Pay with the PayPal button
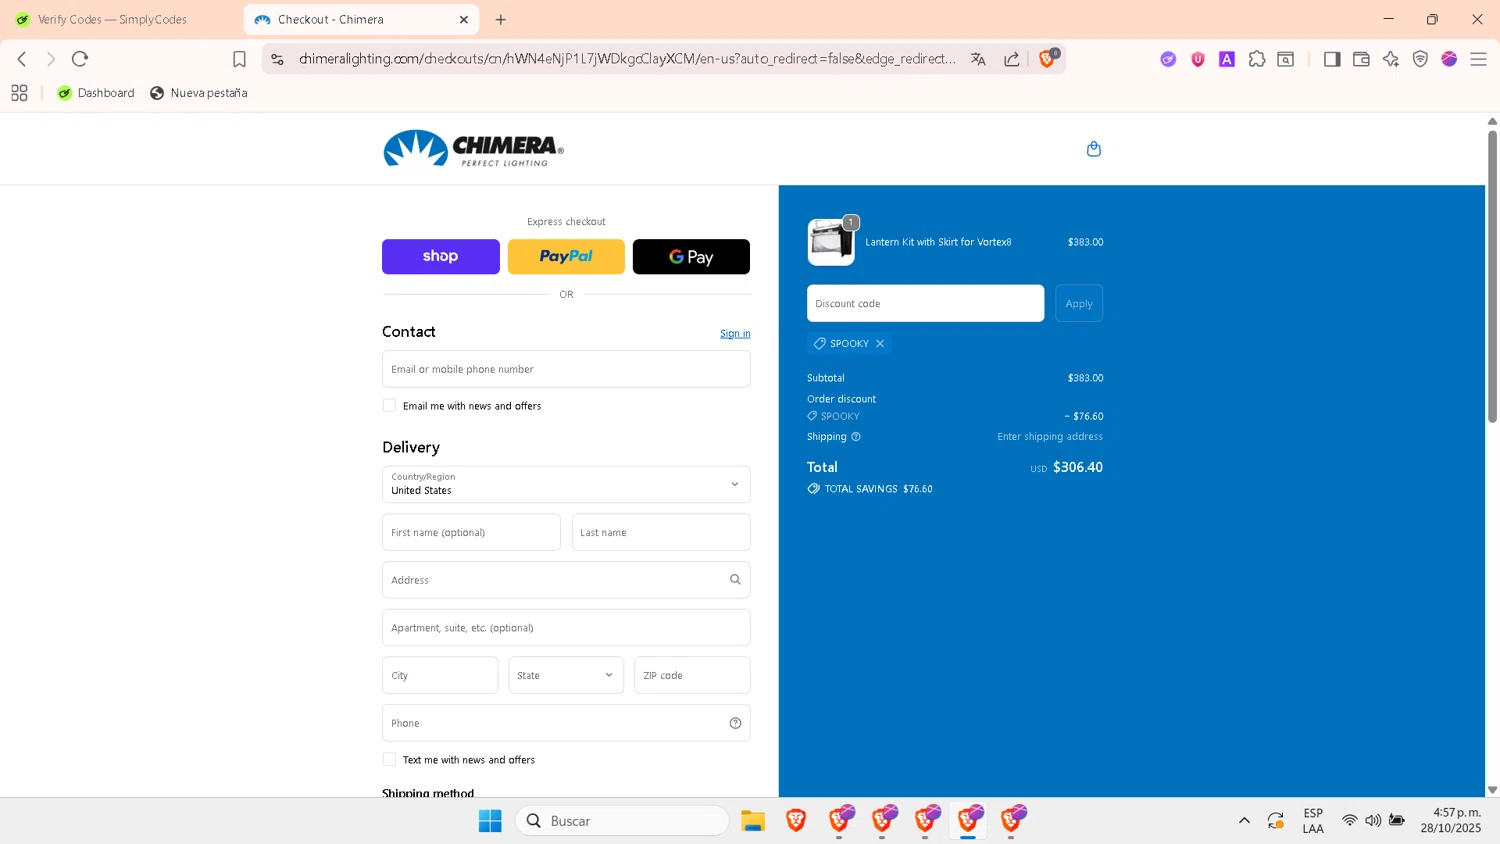Viewport: 1500px width, 844px height. click(566, 256)
